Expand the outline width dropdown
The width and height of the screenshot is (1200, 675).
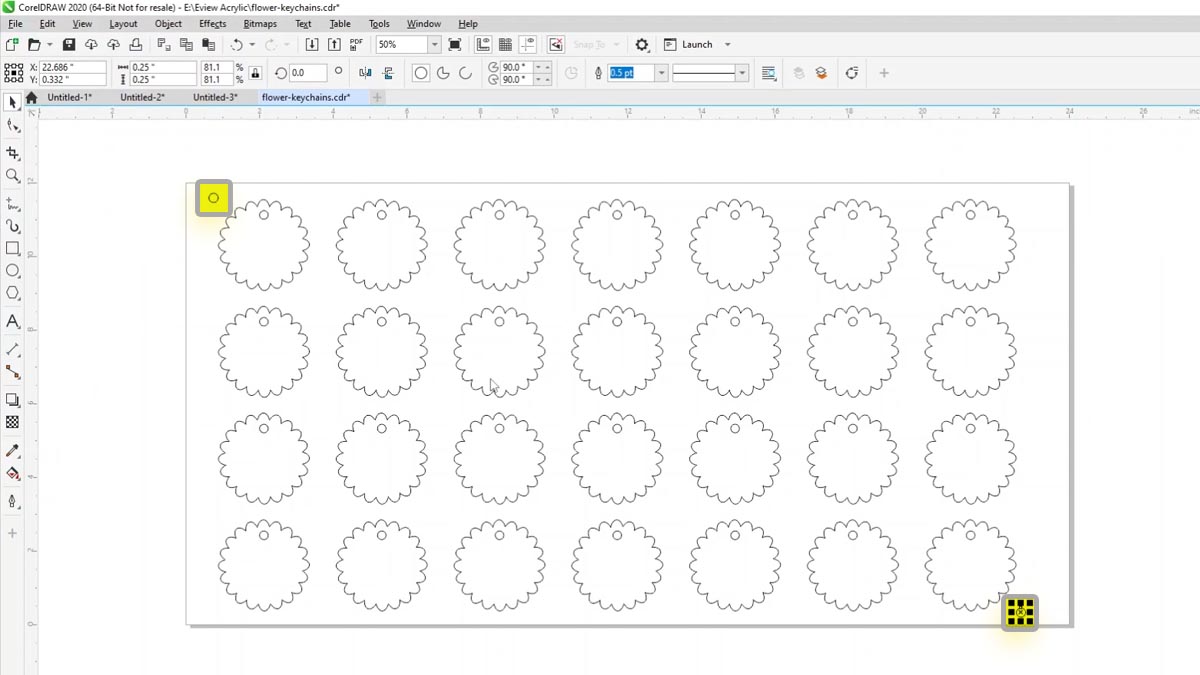point(661,73)
